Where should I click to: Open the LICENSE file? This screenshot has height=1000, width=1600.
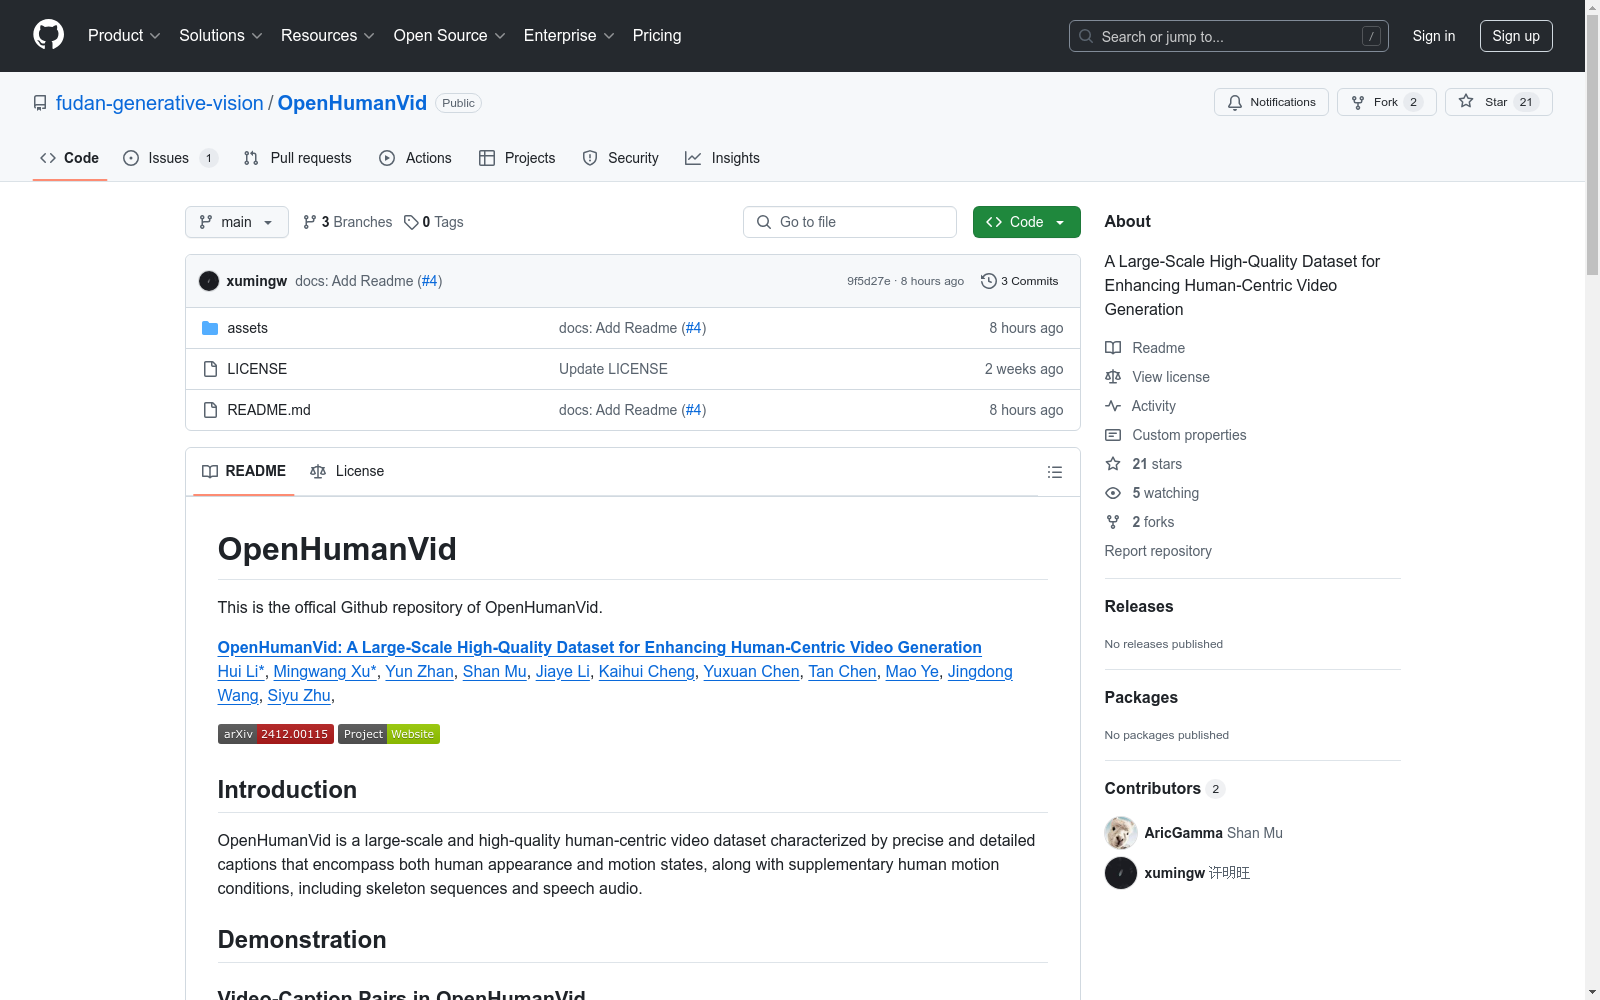coord(257,369)
